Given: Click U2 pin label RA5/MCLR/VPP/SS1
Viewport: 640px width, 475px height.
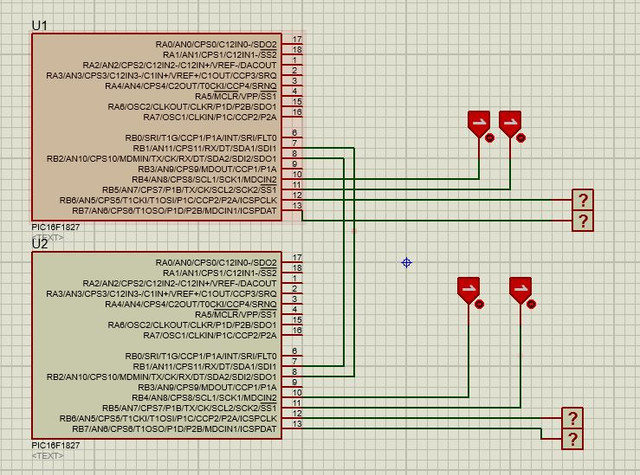Looking at the screenshot, I should [236, 315].
